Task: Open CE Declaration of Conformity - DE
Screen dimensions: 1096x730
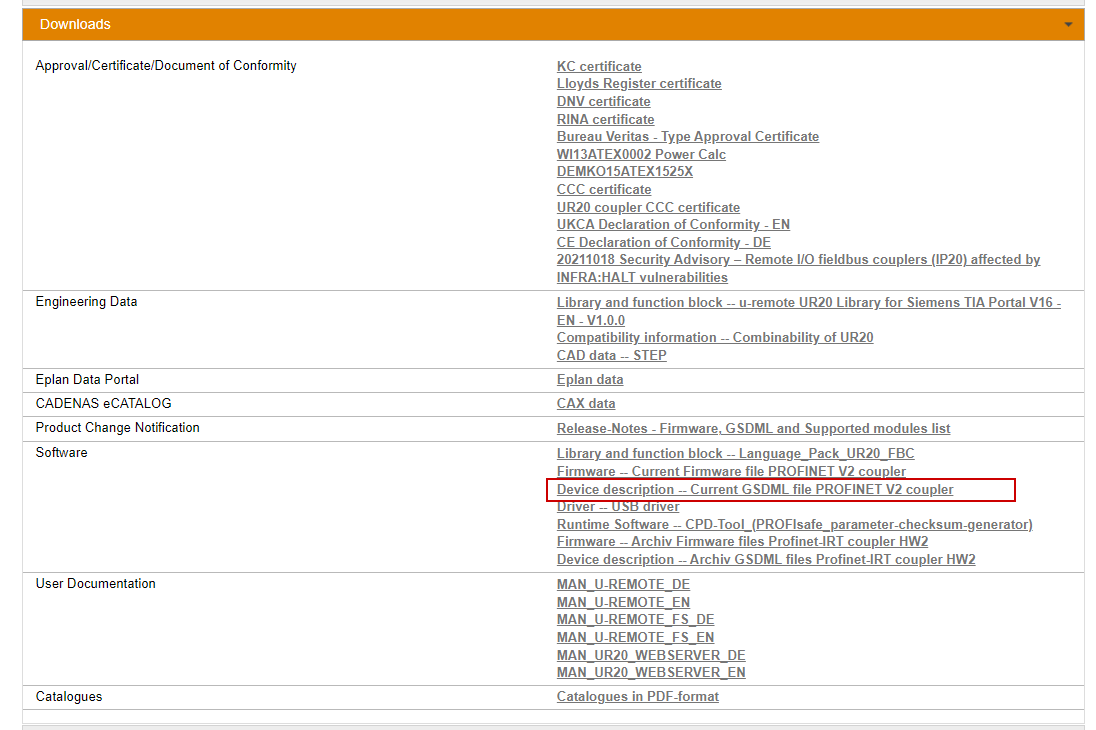Action: (x=663, y=243)
